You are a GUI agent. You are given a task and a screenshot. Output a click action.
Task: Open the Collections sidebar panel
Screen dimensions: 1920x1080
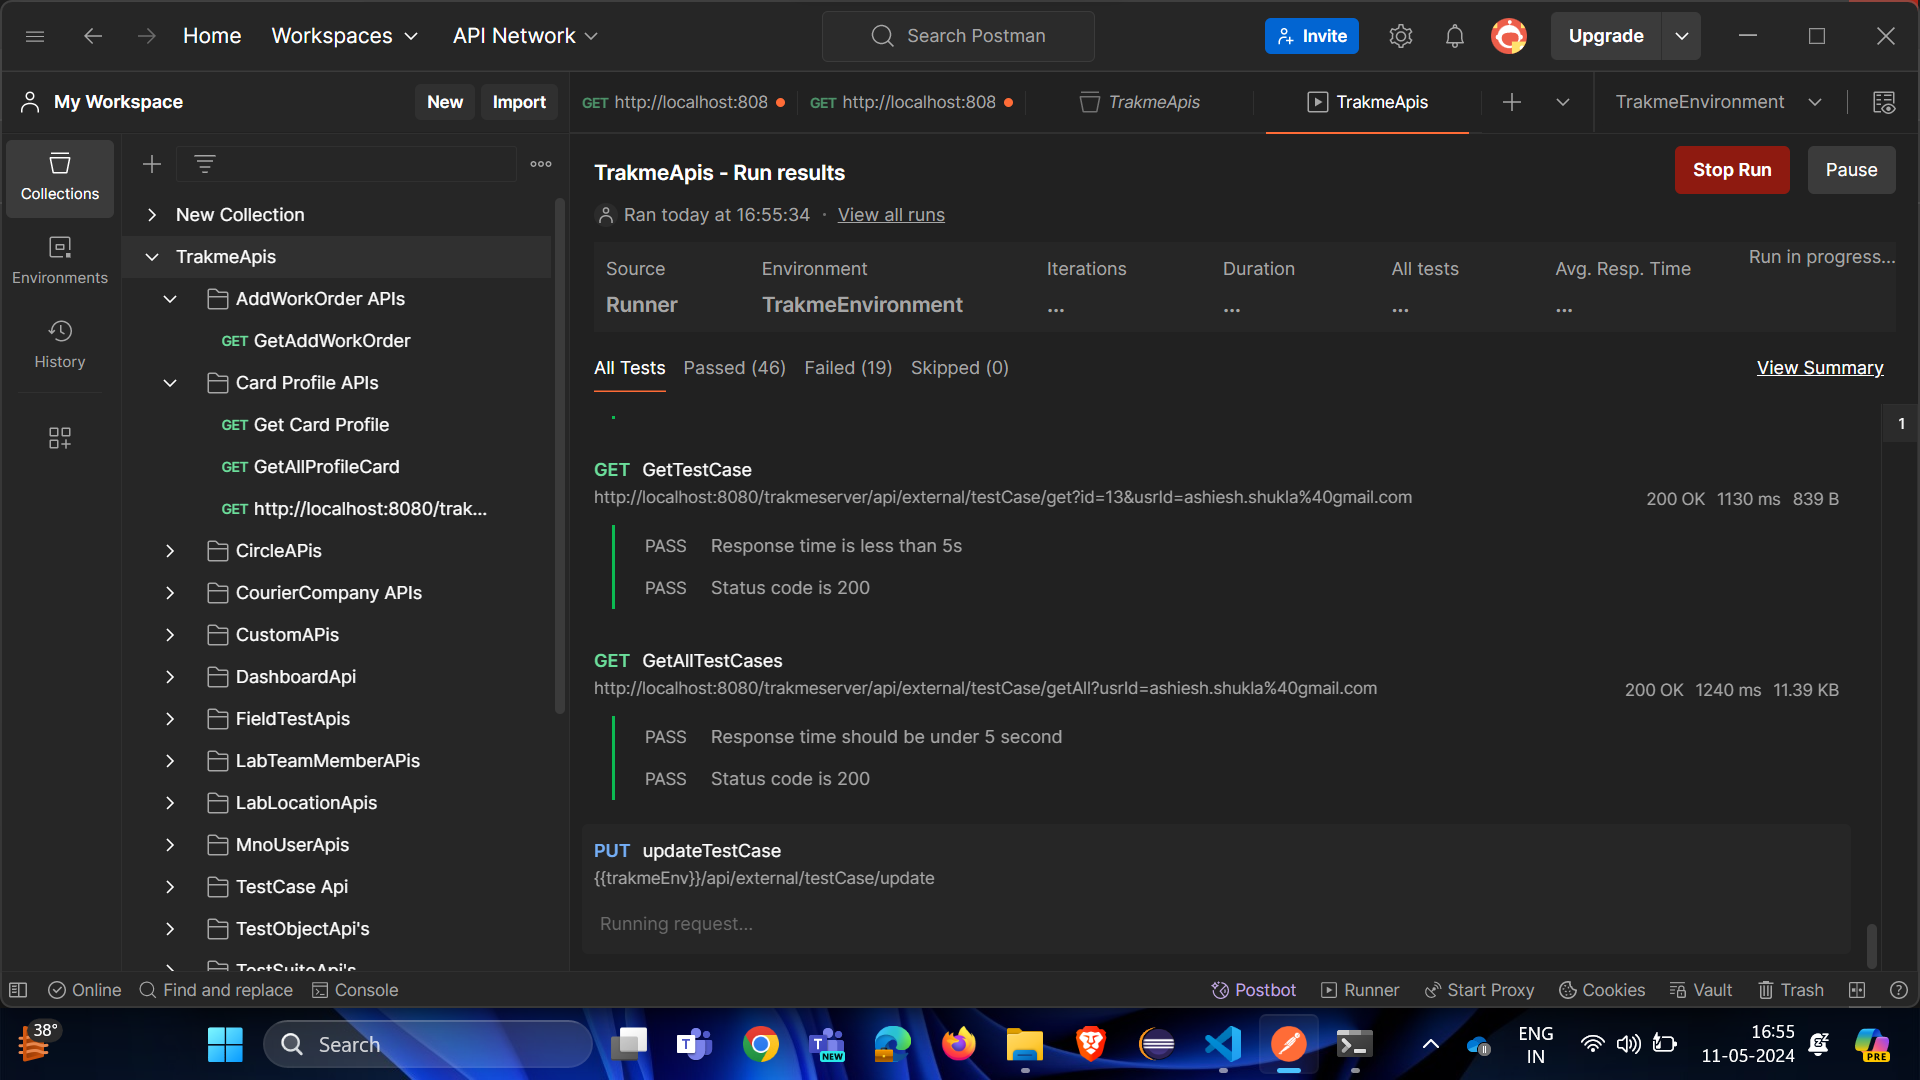pyautogui.click(x=60, y=178)
